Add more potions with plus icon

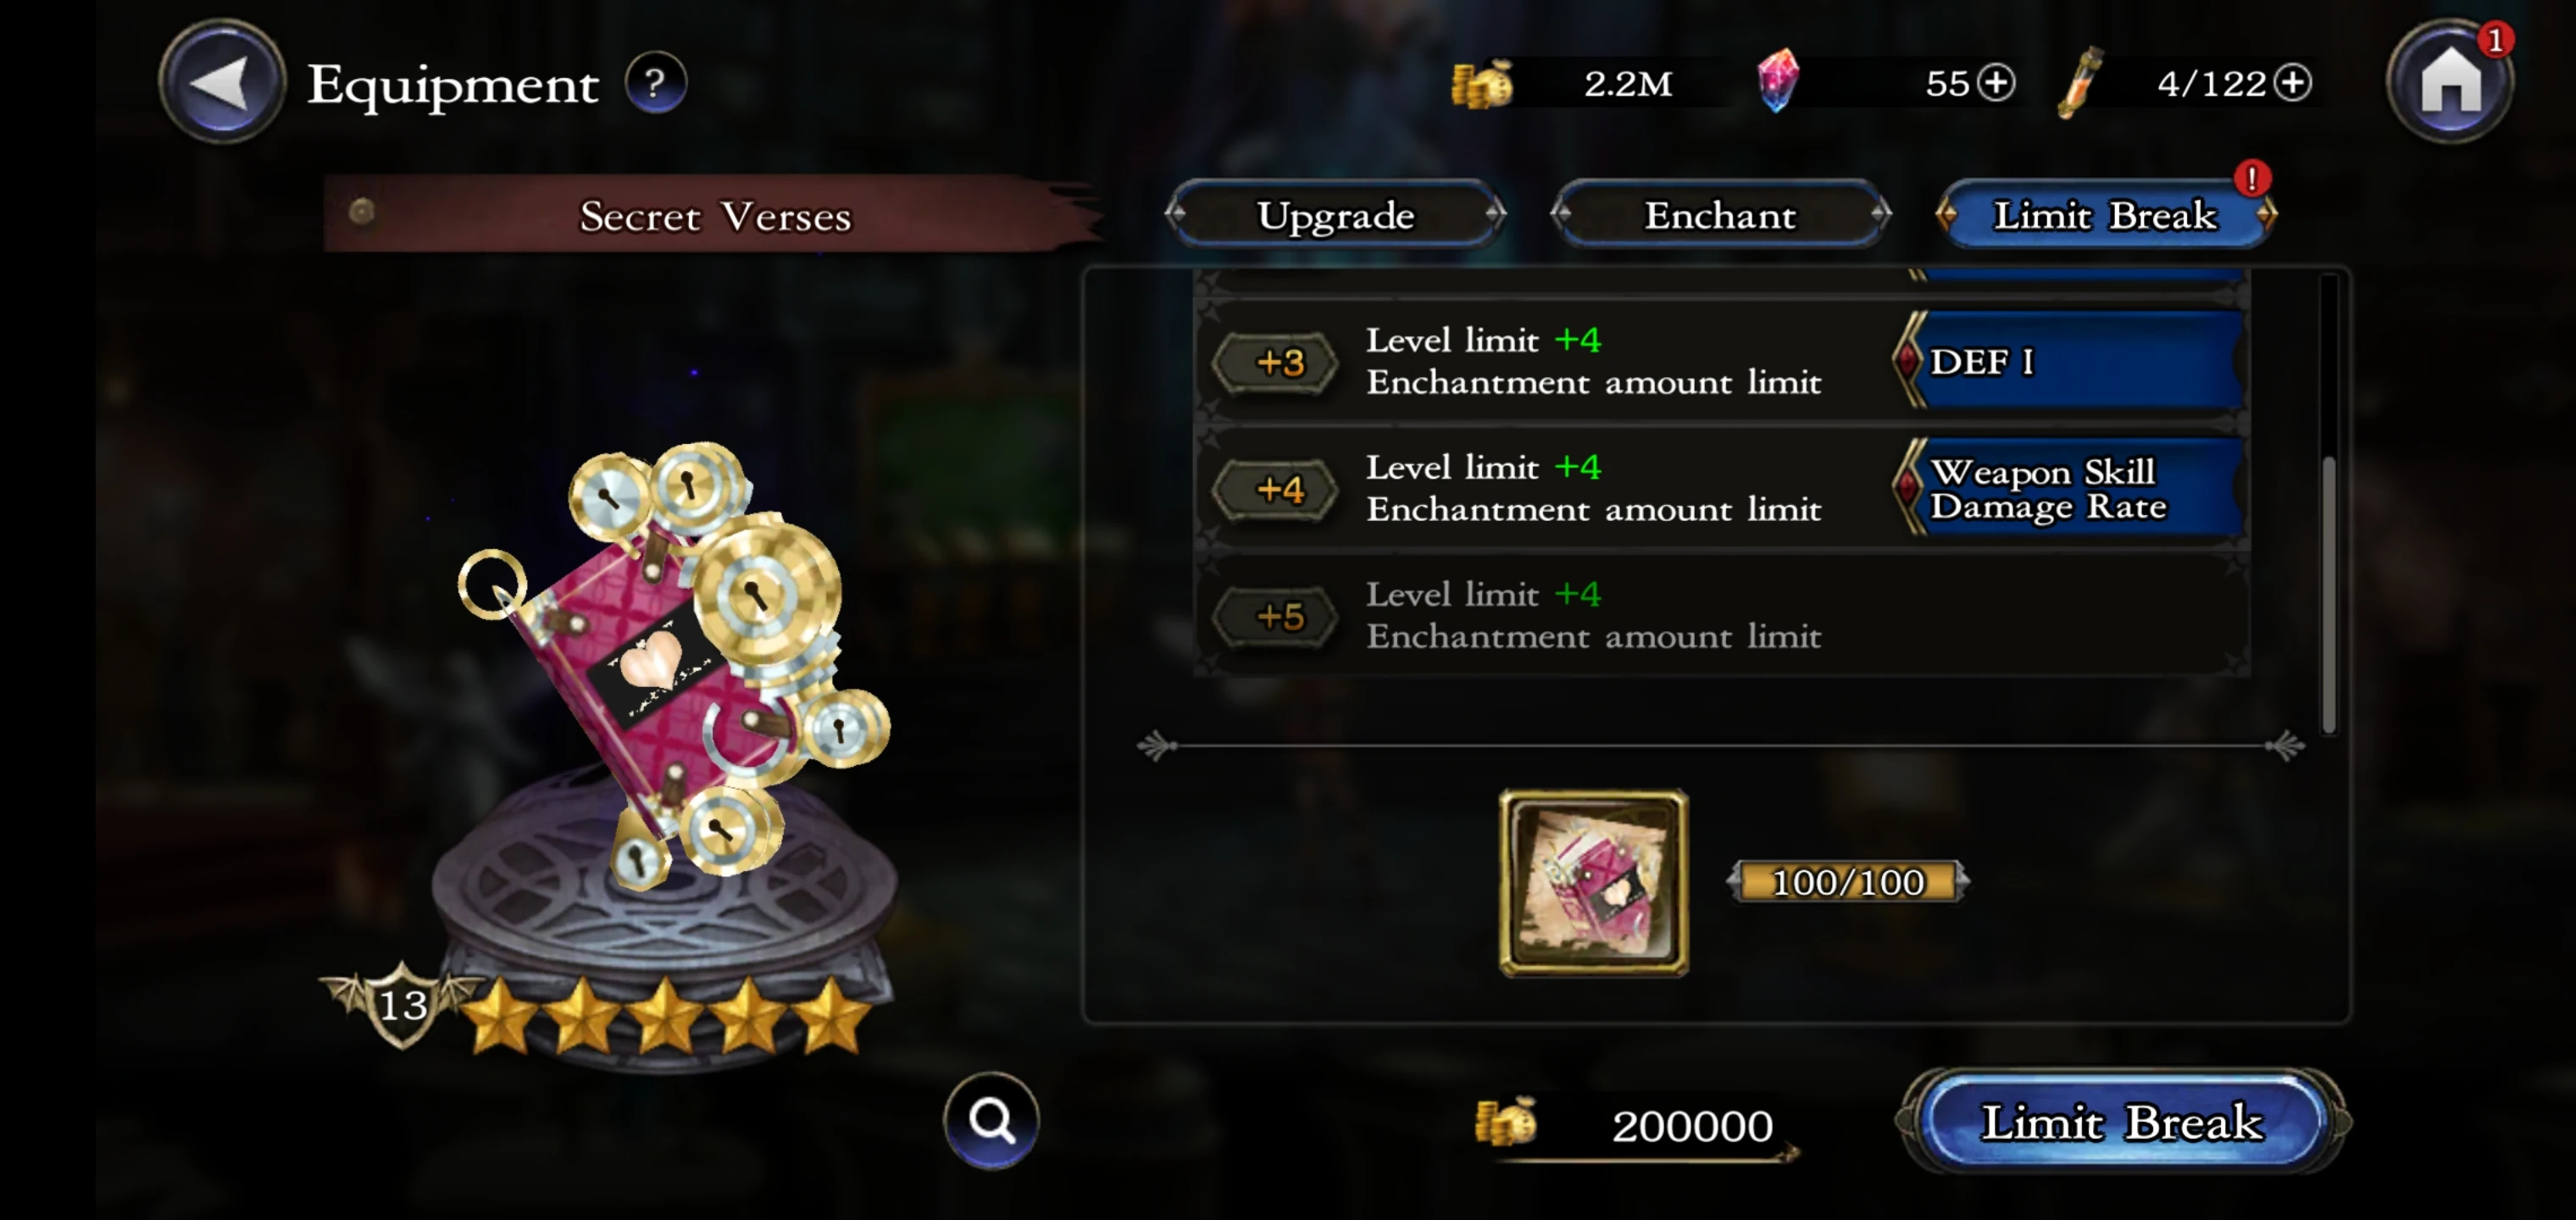(x=2292, y=82)
